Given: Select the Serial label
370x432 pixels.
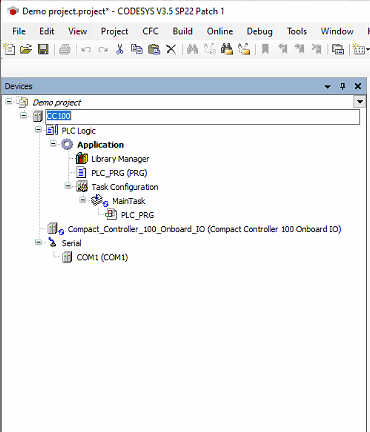Looking at the screenshot, I should coord(71,243).
